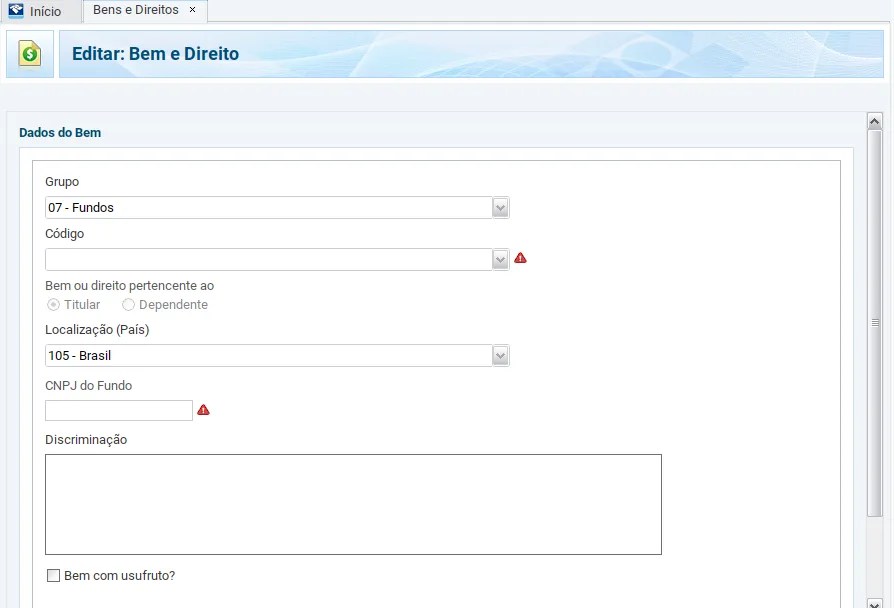Click the Receita Federal icon on Início tab
The image size is (894, 608).
point(16,11)
